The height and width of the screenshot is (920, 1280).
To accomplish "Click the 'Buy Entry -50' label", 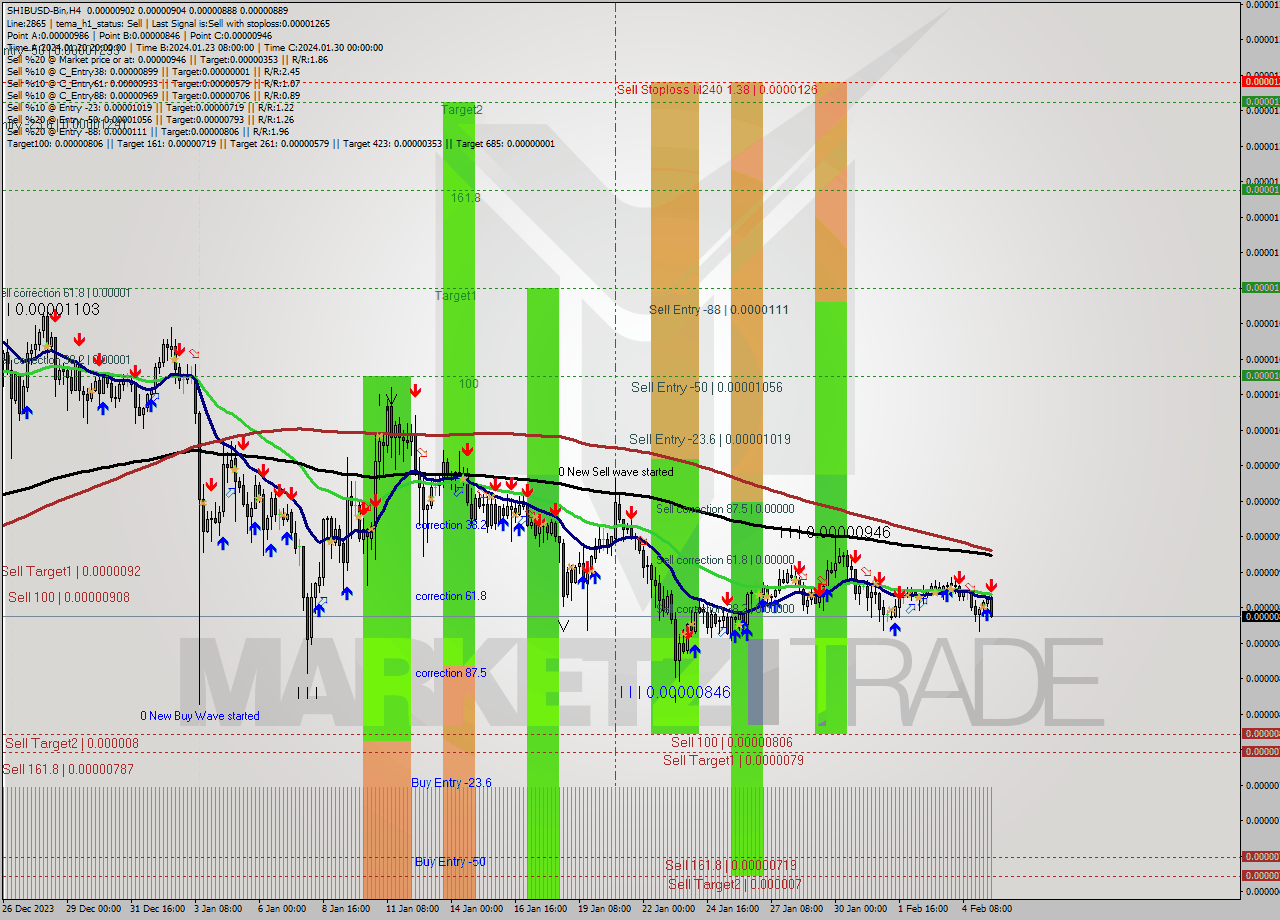I will (x=450, y=861).
